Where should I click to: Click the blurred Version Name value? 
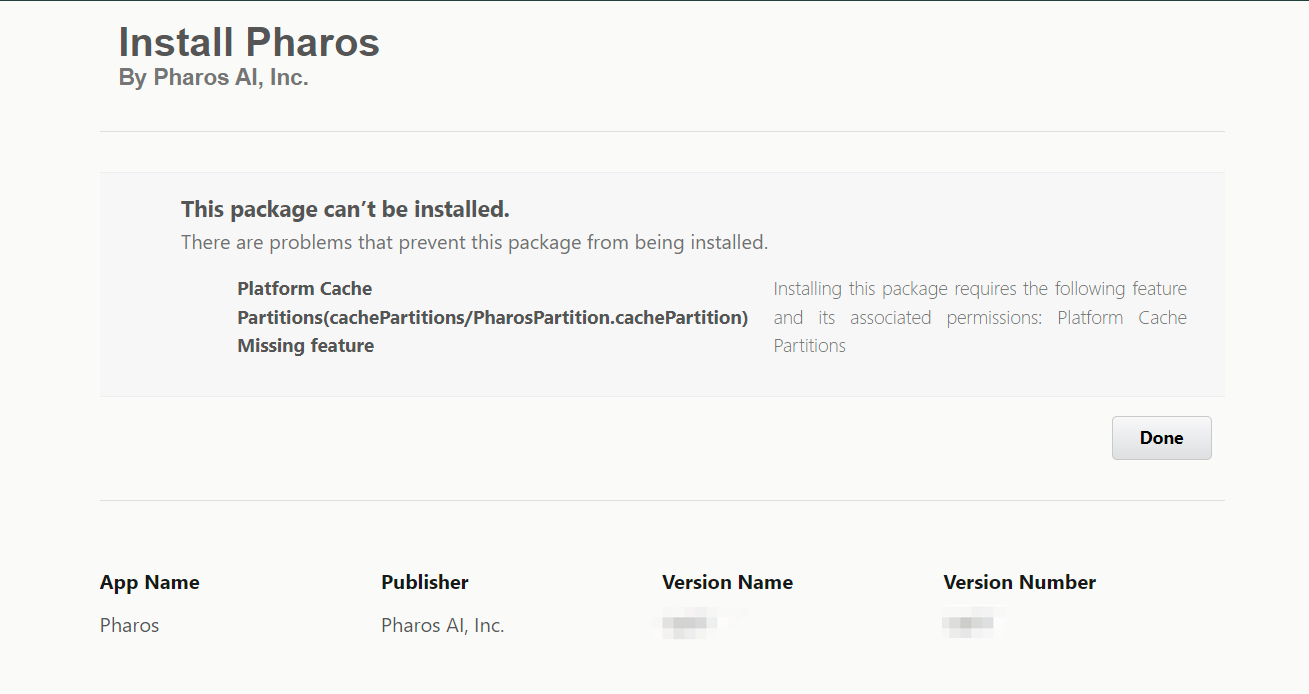click(x=690, y=624)
